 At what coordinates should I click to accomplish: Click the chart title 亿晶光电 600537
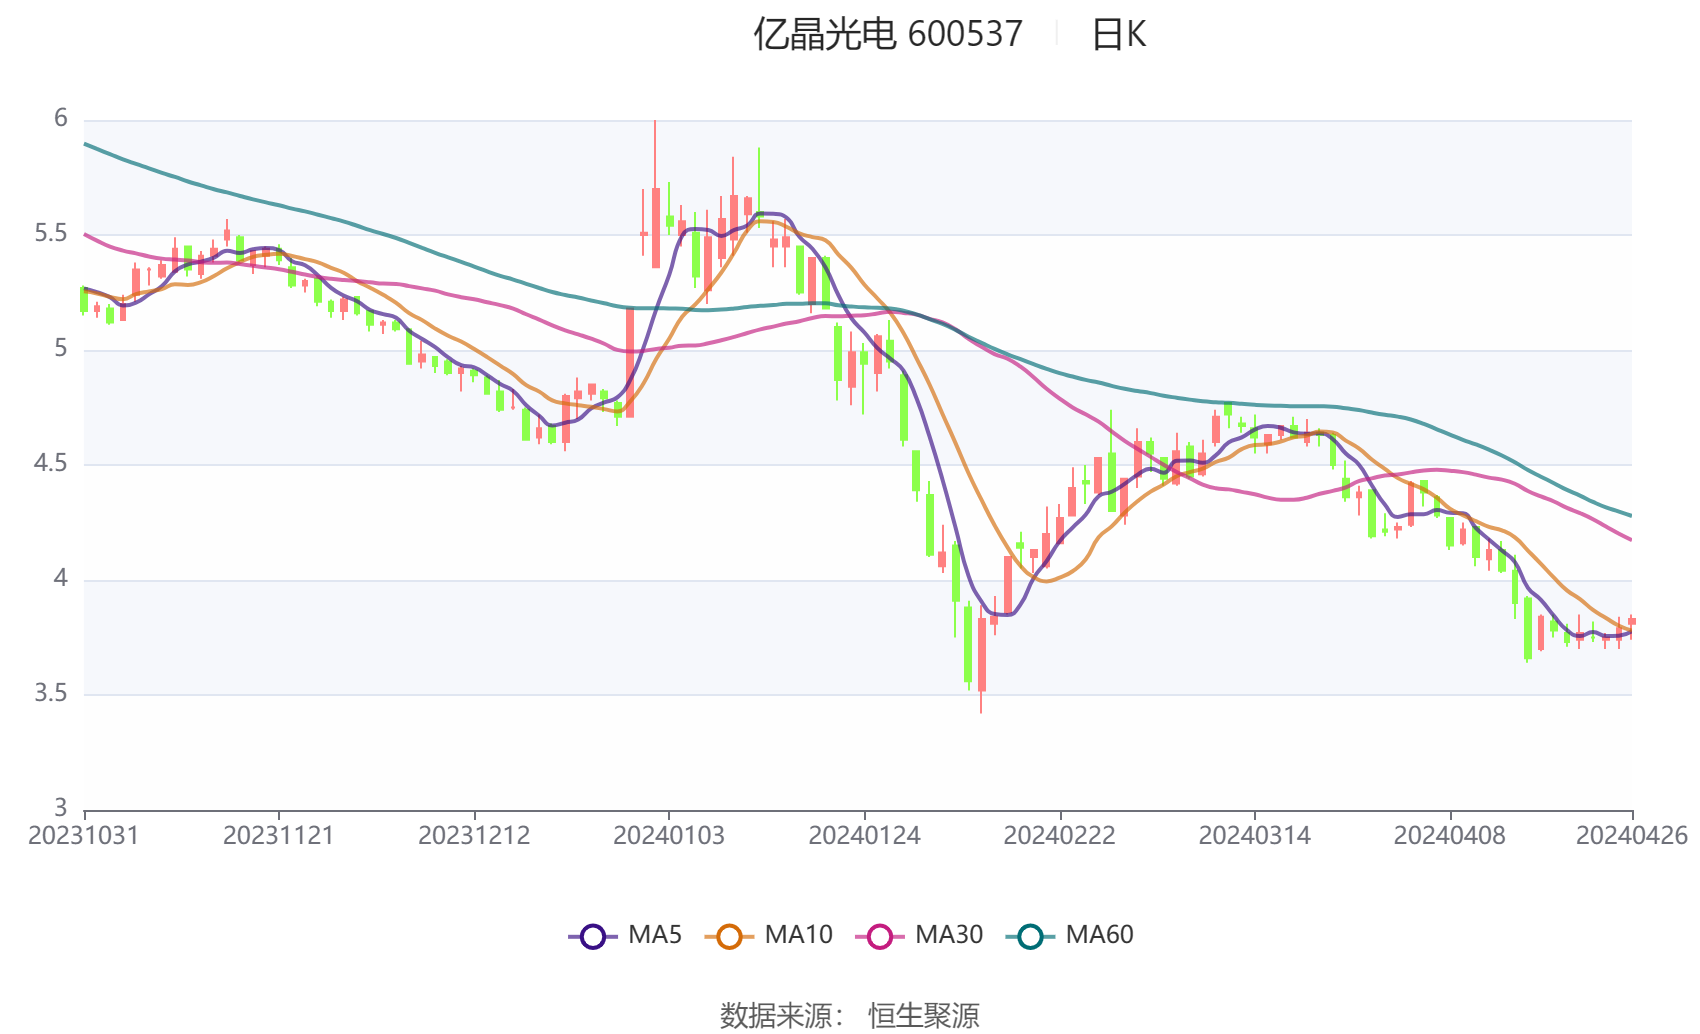coord(888,34)
